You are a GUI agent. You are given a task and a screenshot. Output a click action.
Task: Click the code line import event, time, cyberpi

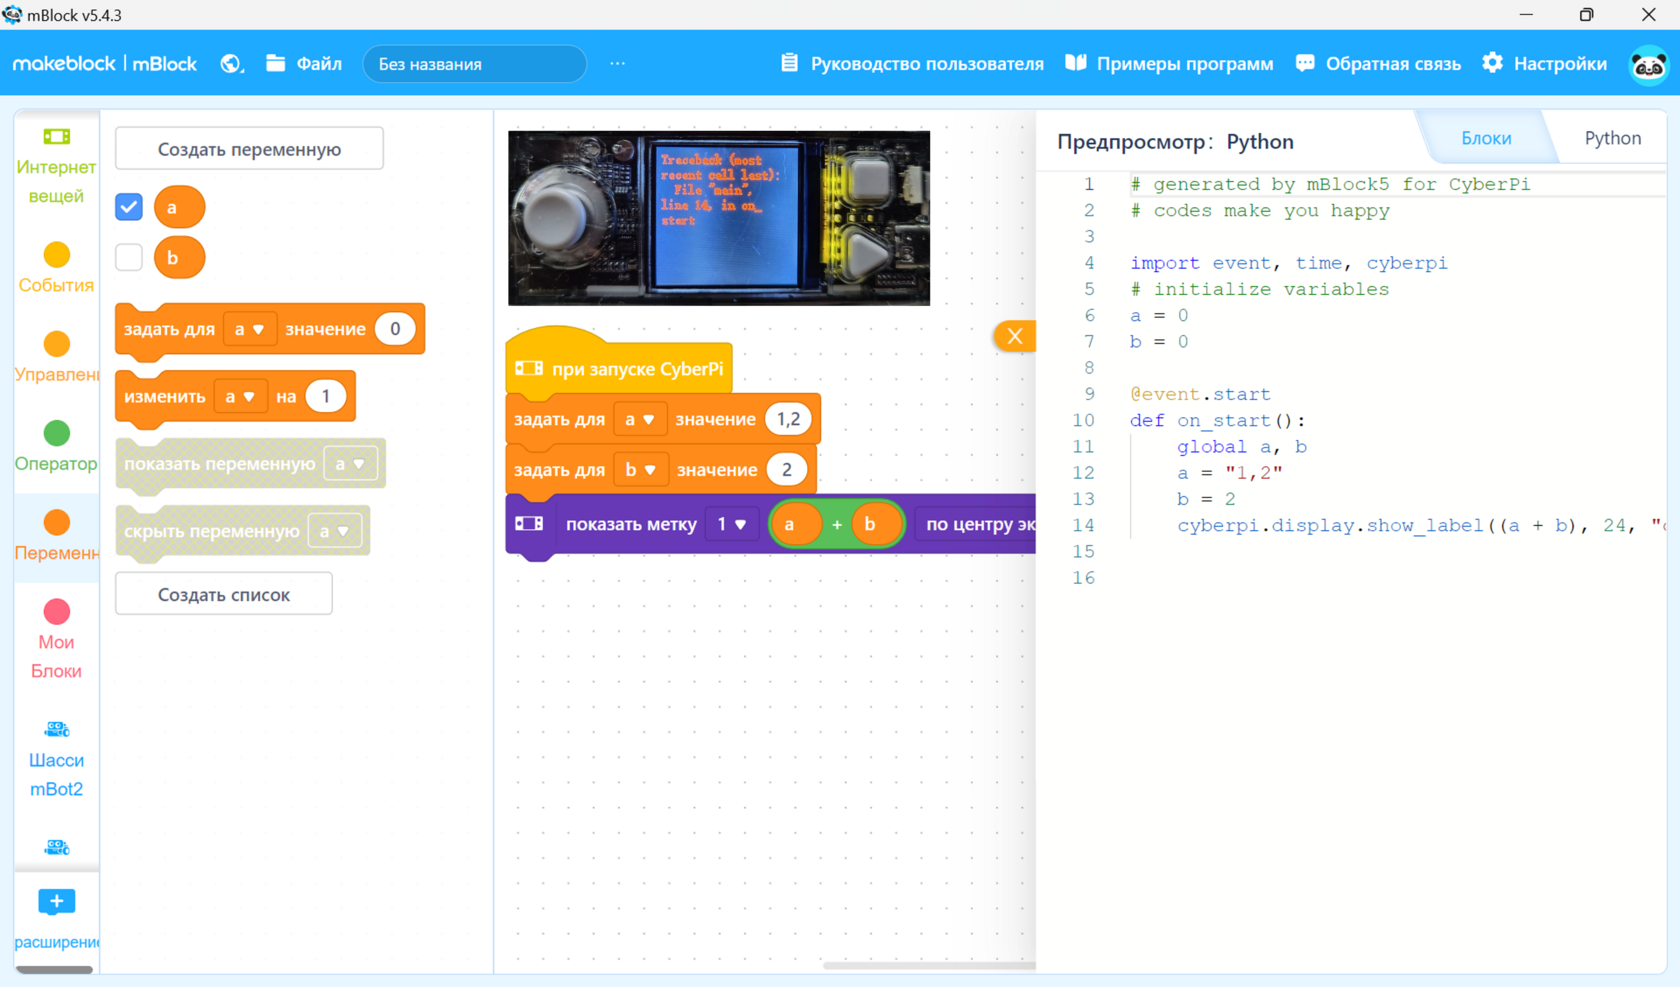coord(1288,263)
